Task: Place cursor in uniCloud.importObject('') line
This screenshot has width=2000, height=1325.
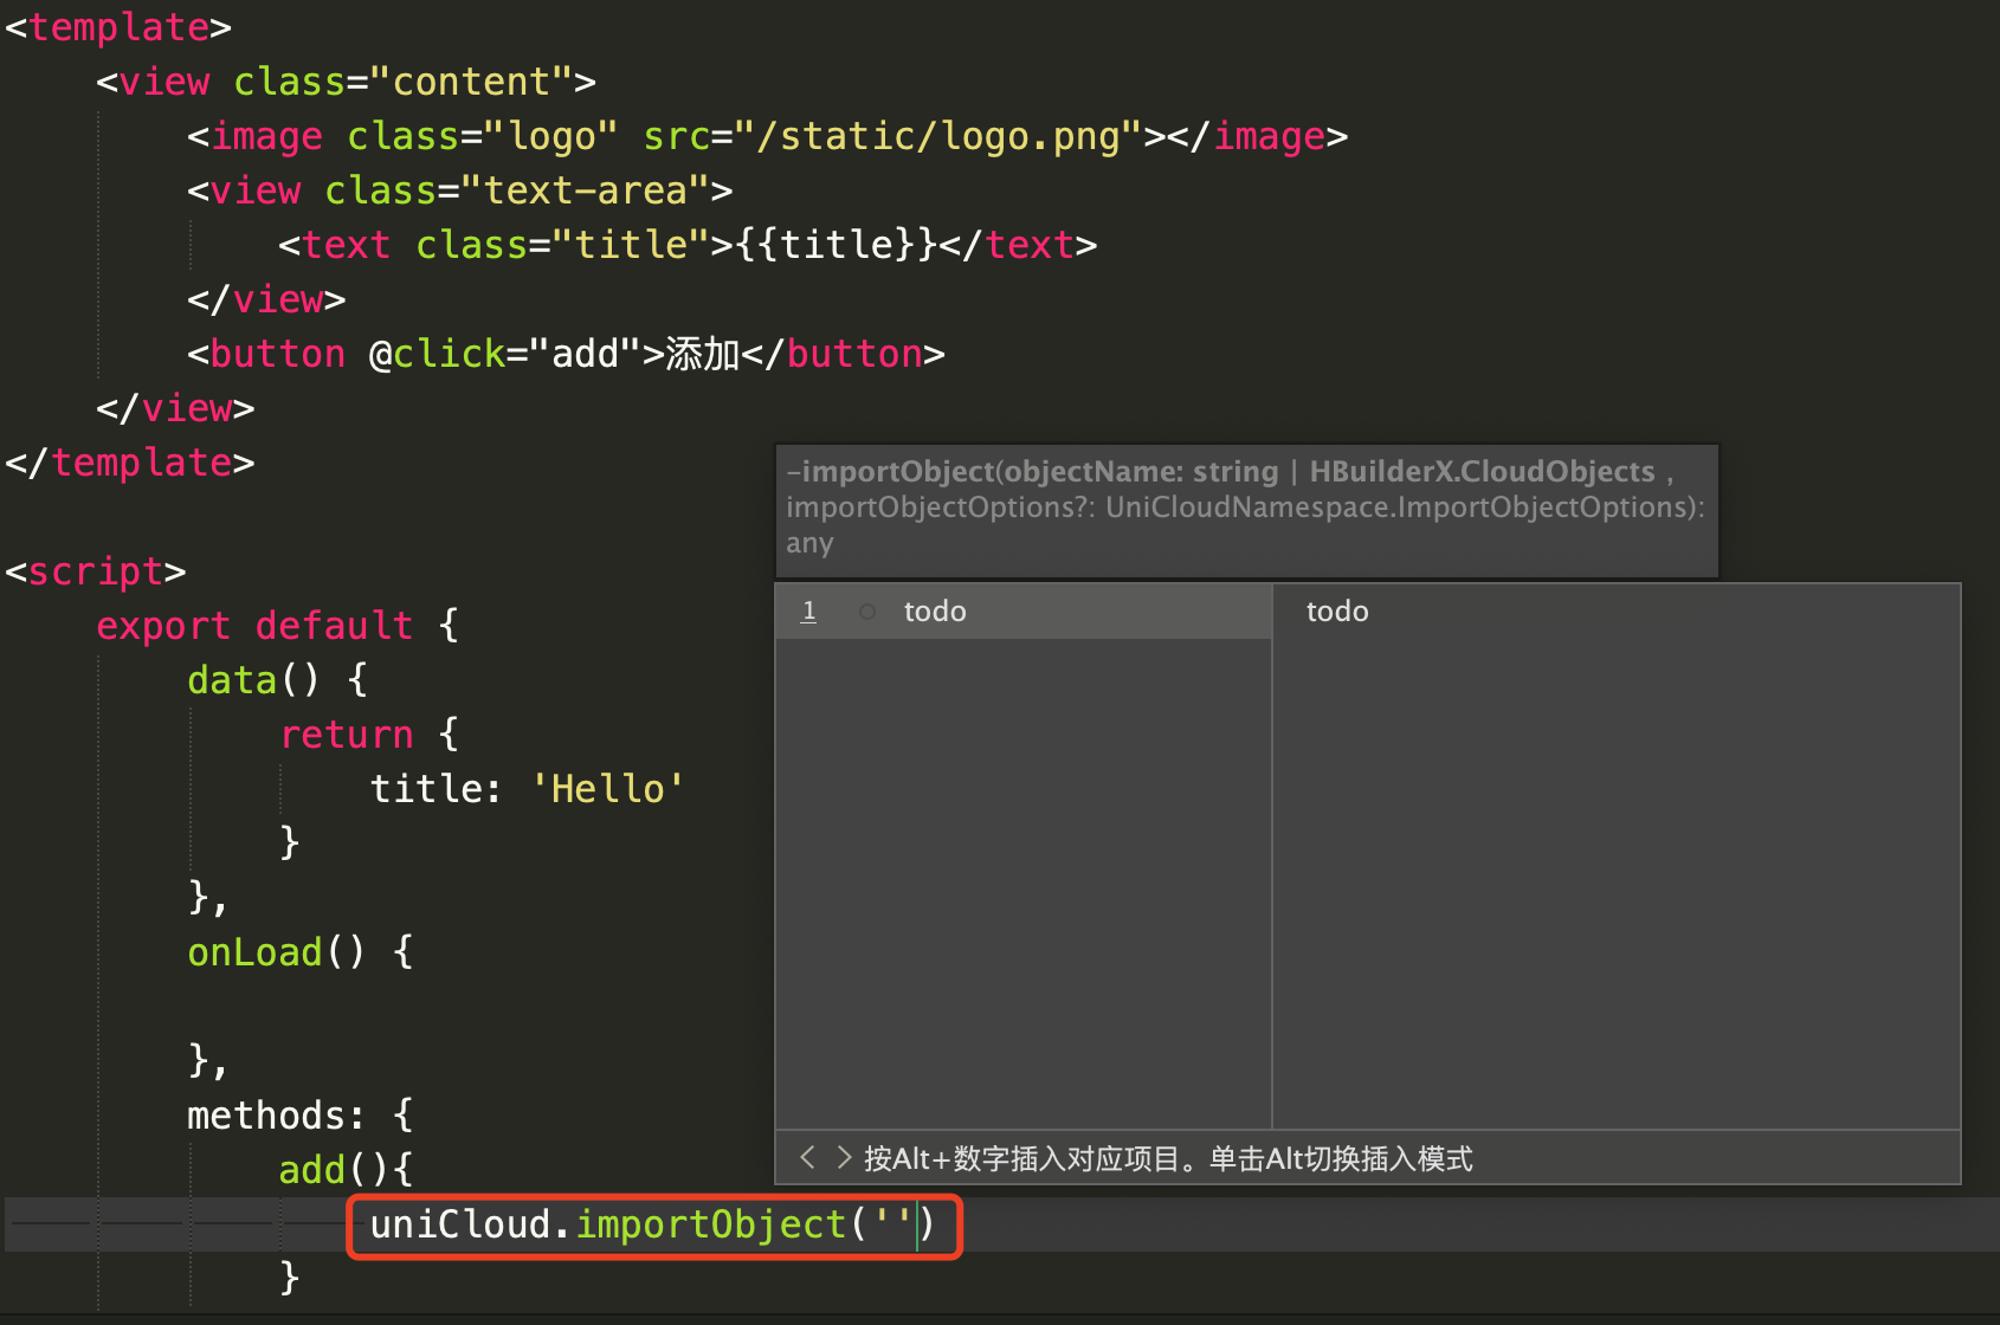Action: point(653,1225)
